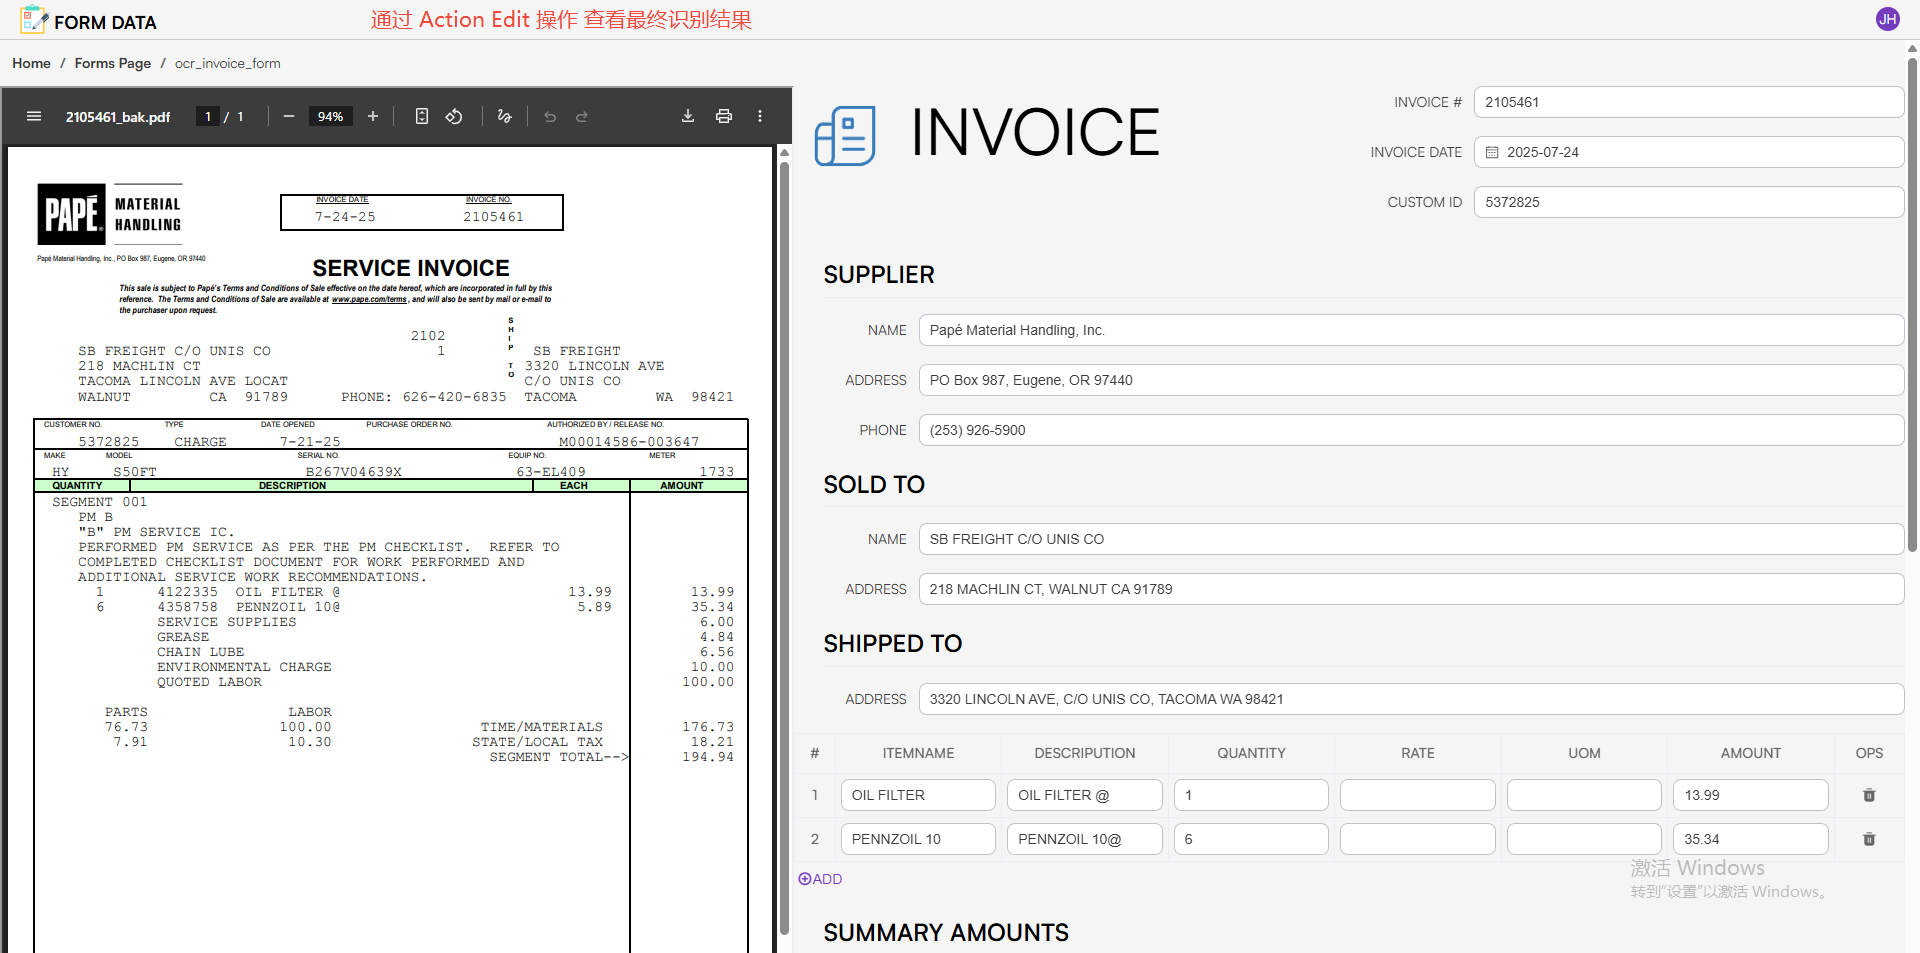Delete the PENNZOIL 10 line item row

pyautogui.click(x=1869, y=839)
